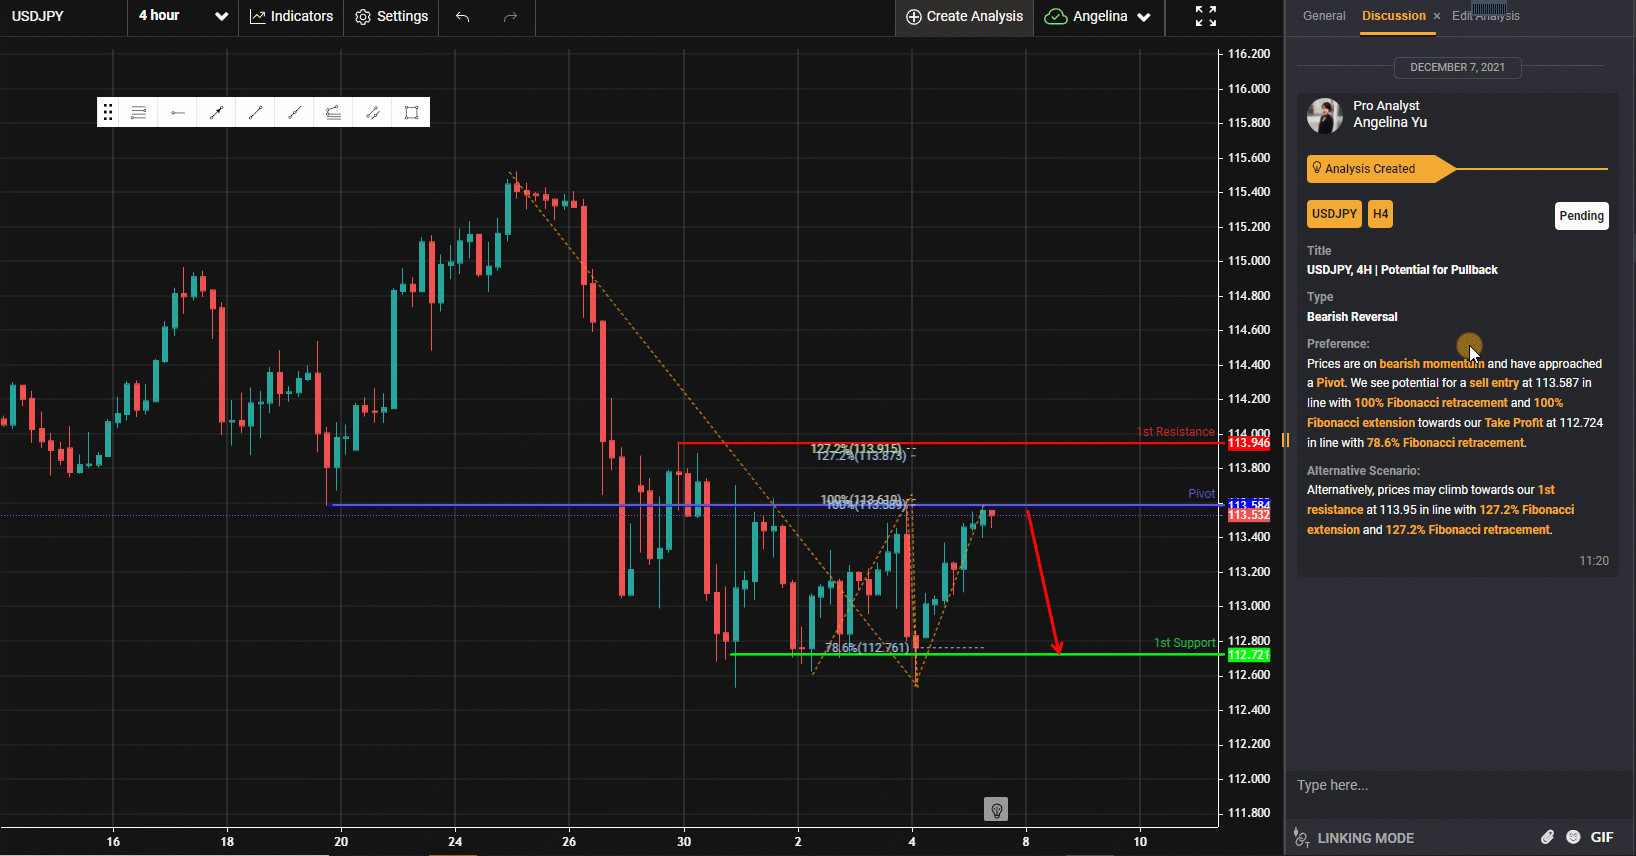
Task: Grab the drawing toolbar drag handle
Action: pos(108,112)
